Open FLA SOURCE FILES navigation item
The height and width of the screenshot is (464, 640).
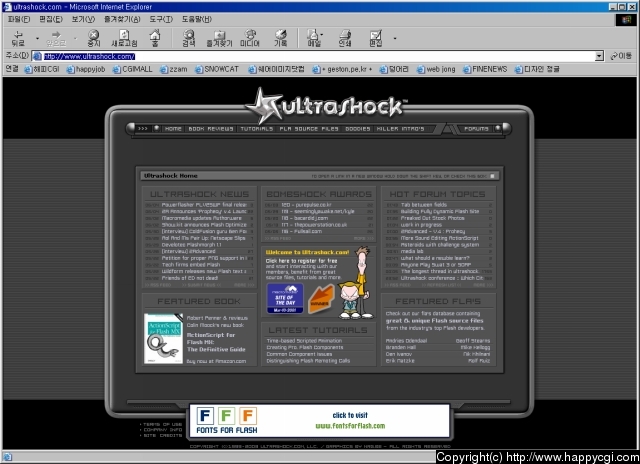[309, 129]
